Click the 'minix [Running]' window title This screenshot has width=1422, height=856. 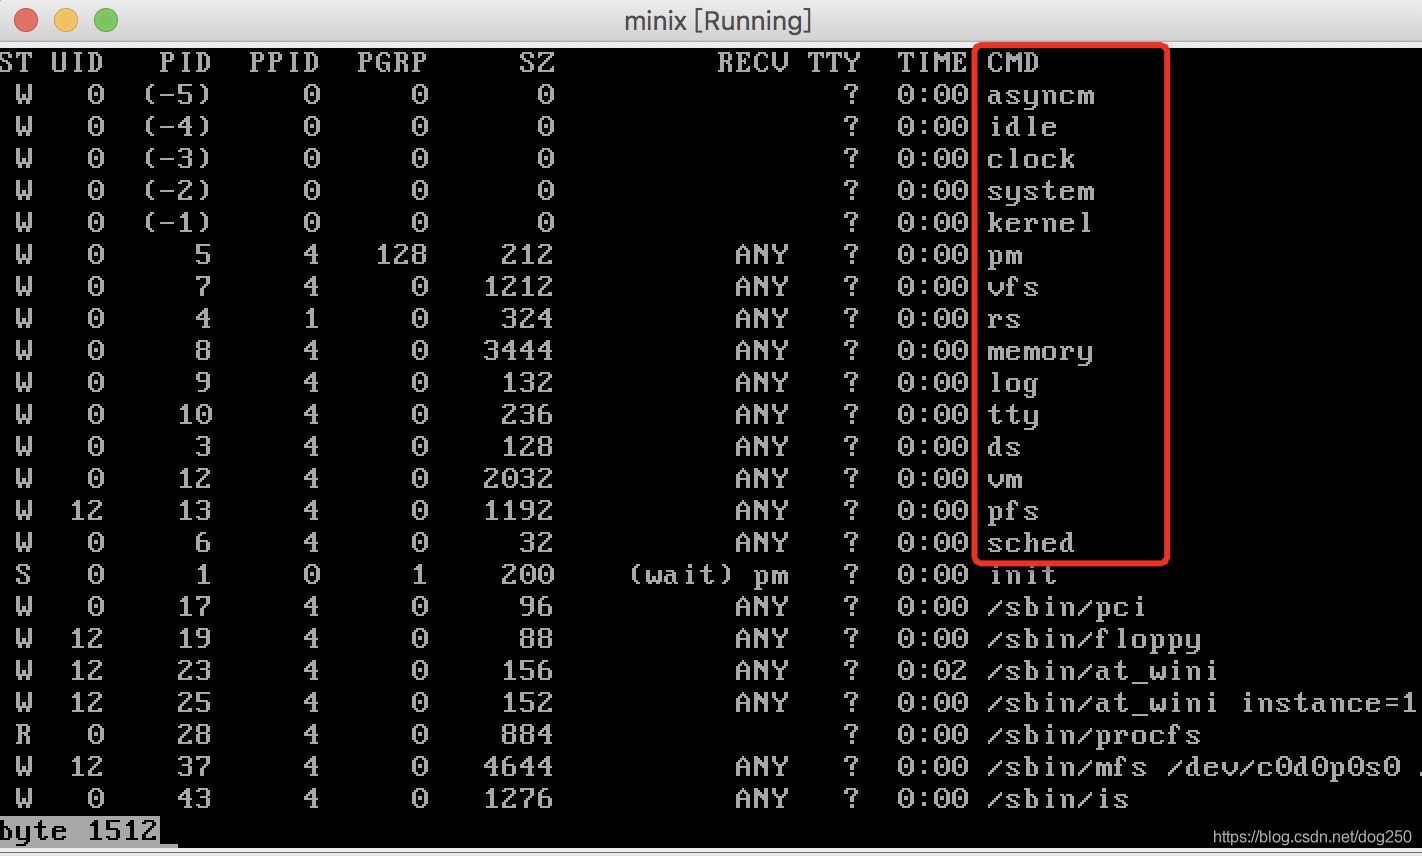point(718,20)
